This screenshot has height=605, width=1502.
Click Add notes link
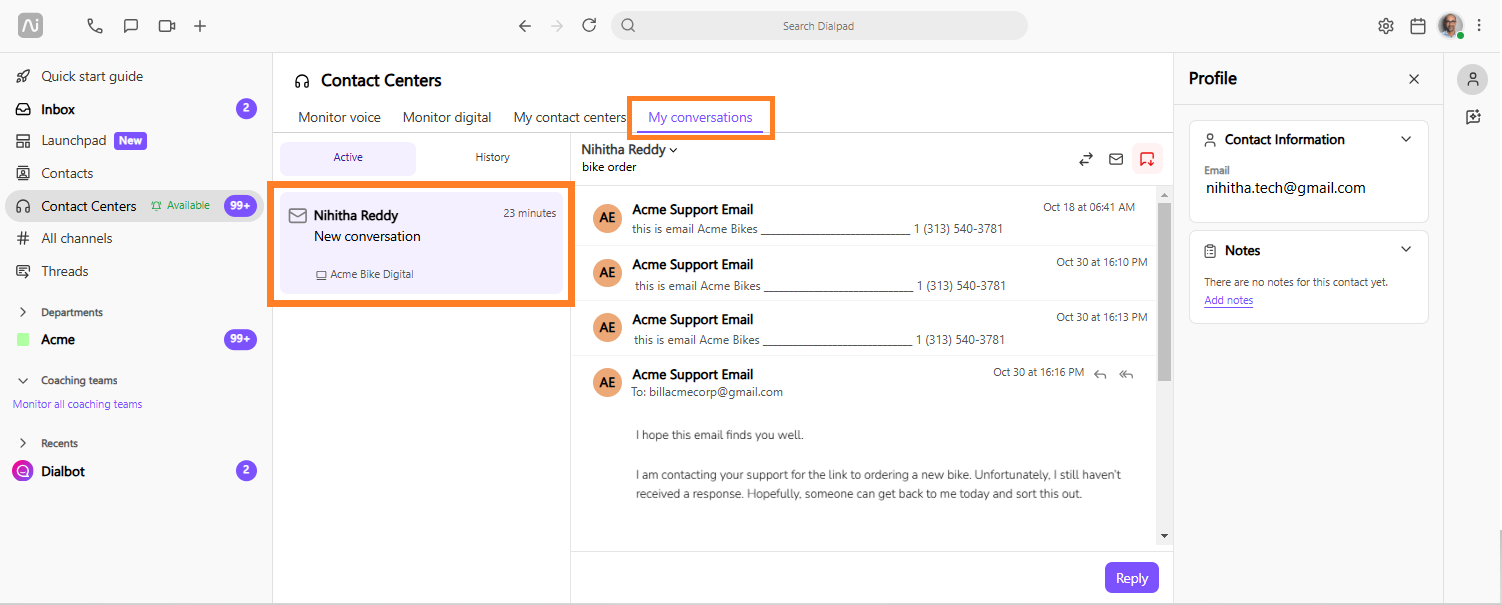pyautogui.click(x=1228, y=300)
